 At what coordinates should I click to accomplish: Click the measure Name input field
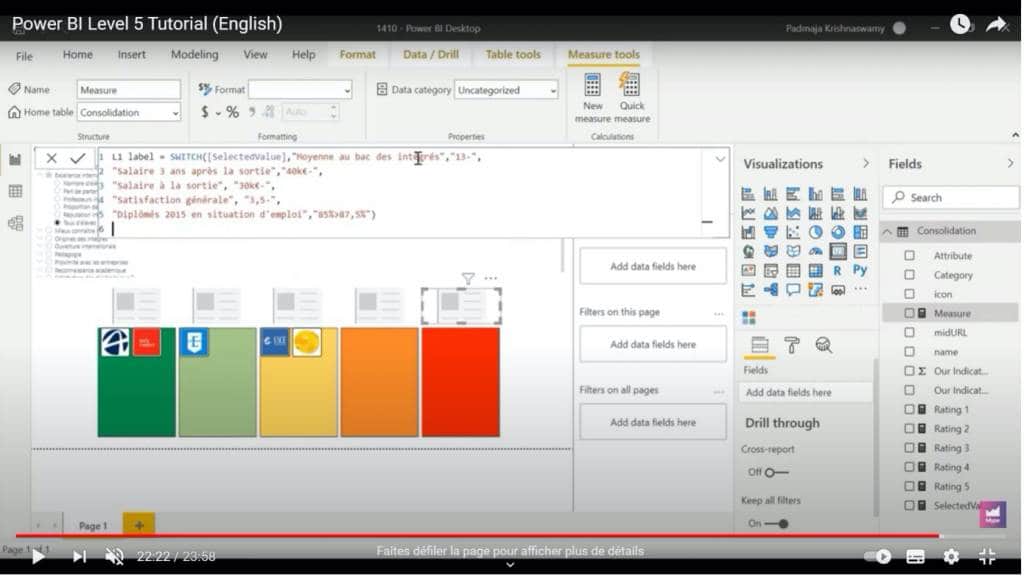pyautogui.click(x=129, y=90)
